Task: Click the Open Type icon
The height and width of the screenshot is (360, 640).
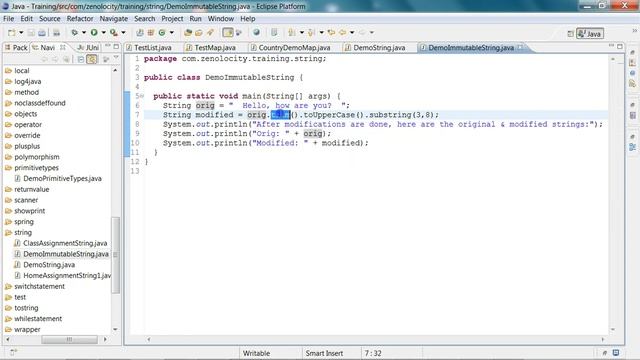Action: click(188, 33)
